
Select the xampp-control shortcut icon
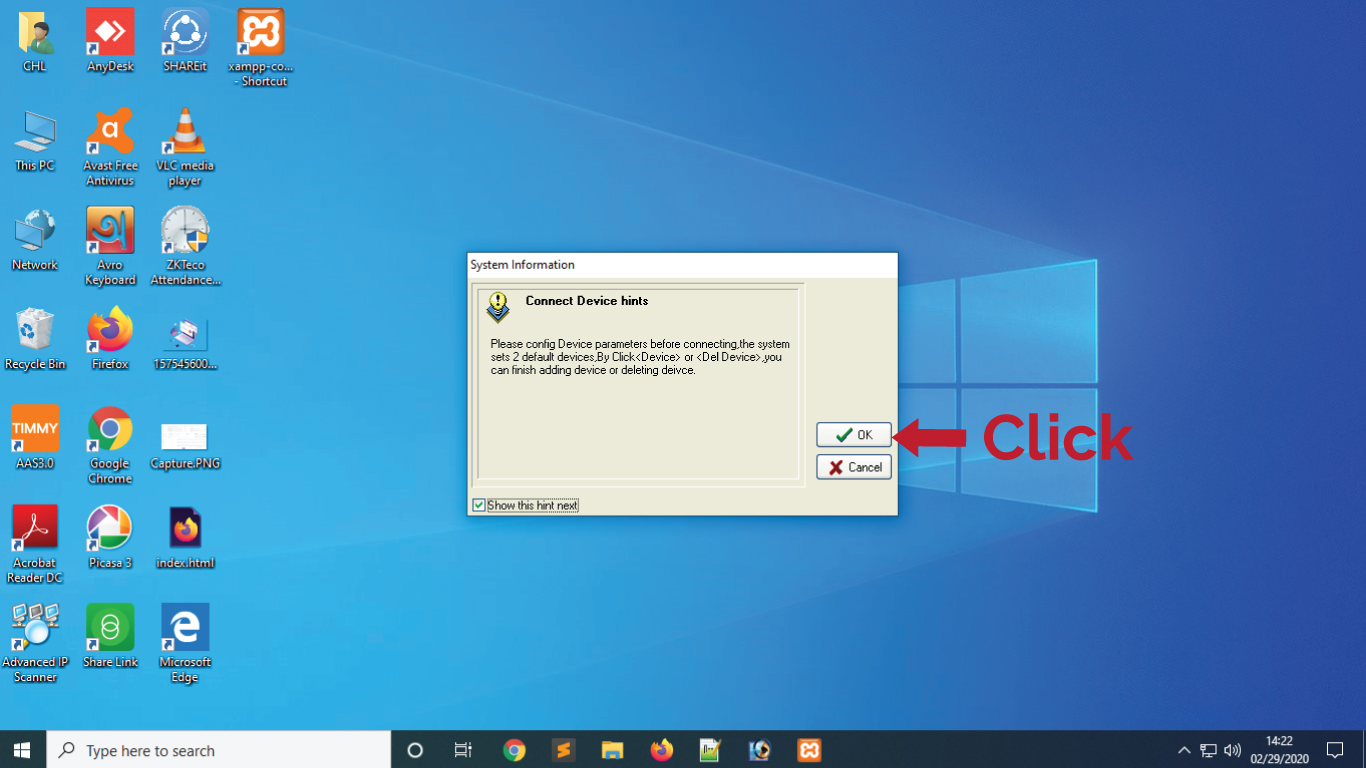(x=260, y=48)
